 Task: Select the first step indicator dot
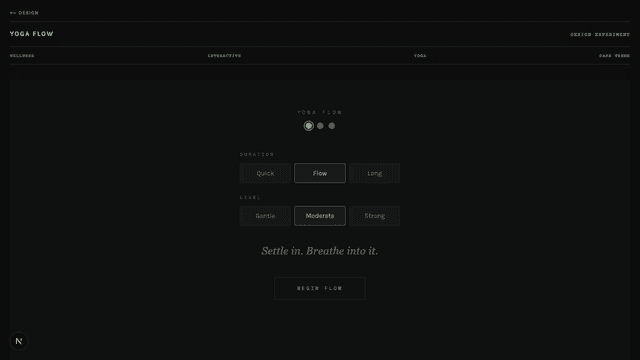[309, 126]
